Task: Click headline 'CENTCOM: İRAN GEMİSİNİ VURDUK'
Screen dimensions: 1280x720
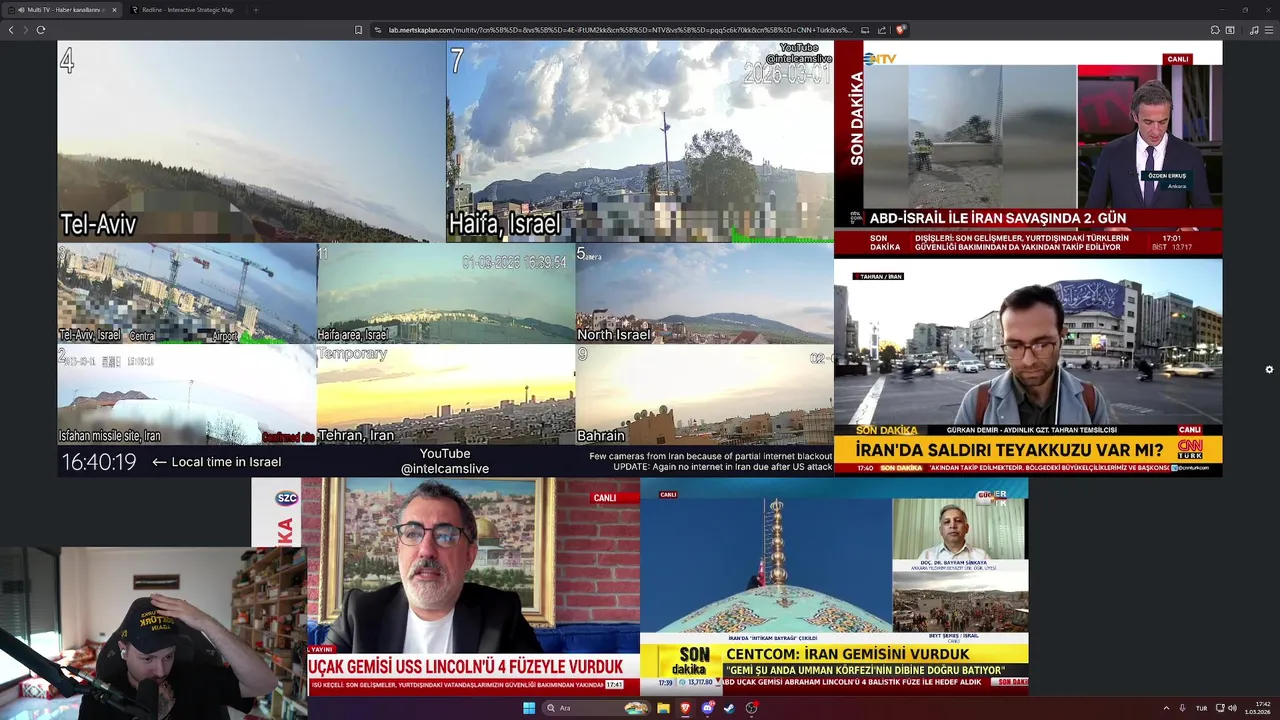Action: (x=847, y=654)
